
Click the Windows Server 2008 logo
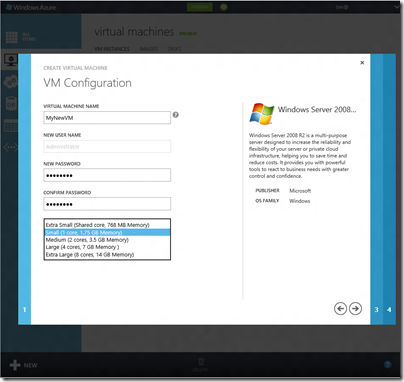[262, 114]
